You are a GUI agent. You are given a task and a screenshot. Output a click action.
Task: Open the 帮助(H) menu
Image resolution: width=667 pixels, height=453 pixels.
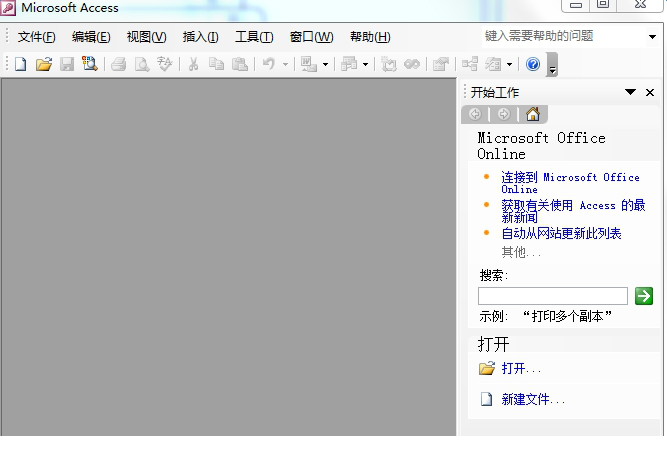coord(370,37)
